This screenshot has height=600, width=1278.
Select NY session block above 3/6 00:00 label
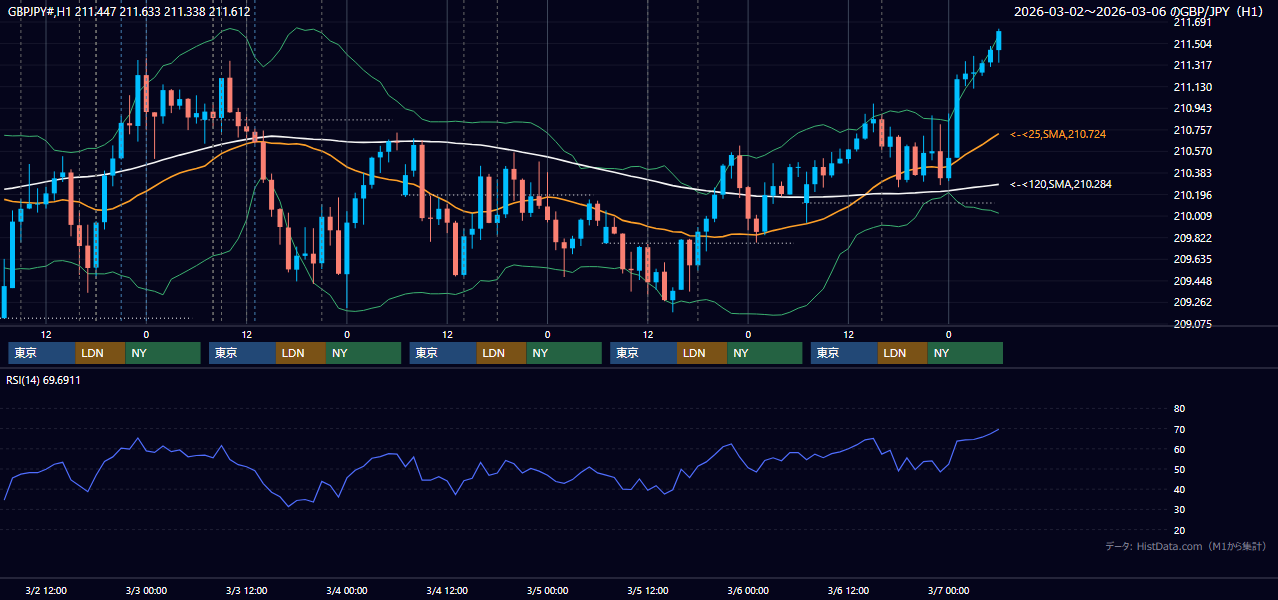pyautogui.click(x=765, y=353)
